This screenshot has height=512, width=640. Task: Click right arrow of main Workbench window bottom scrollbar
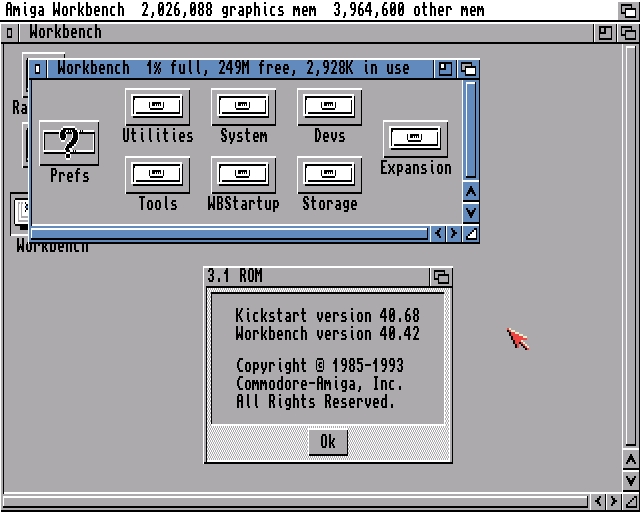pos(613,501)
